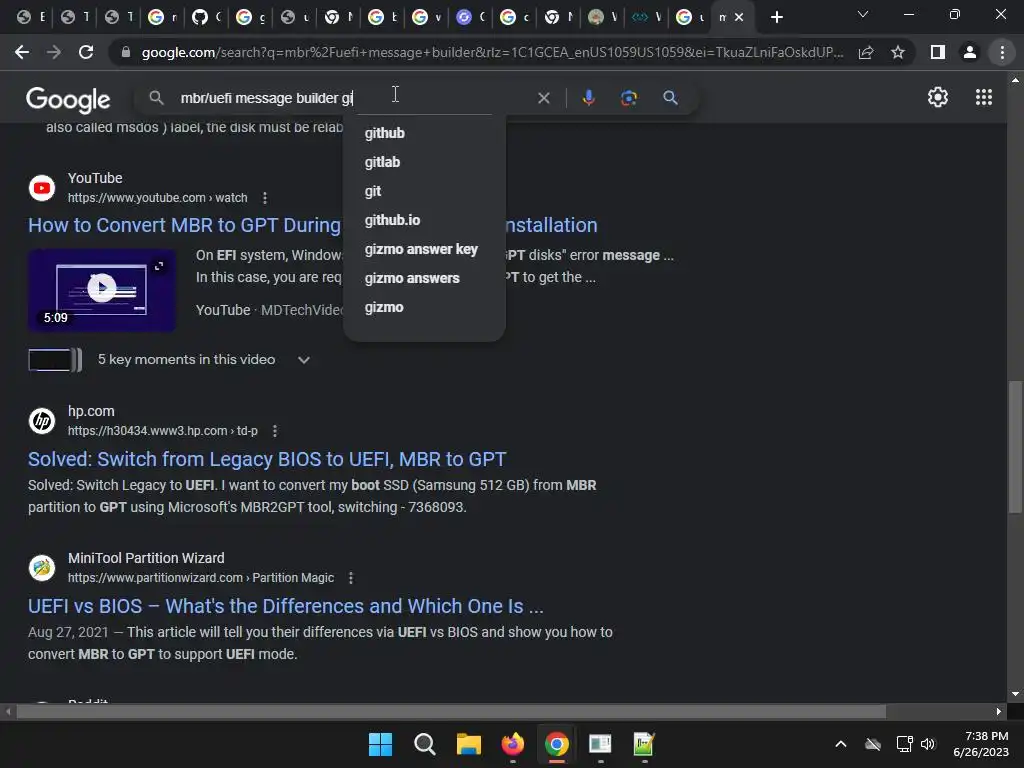This screenshot has height=768, width=1024.
Task: Click the YouTube source name of result
Action: (95, 178)
